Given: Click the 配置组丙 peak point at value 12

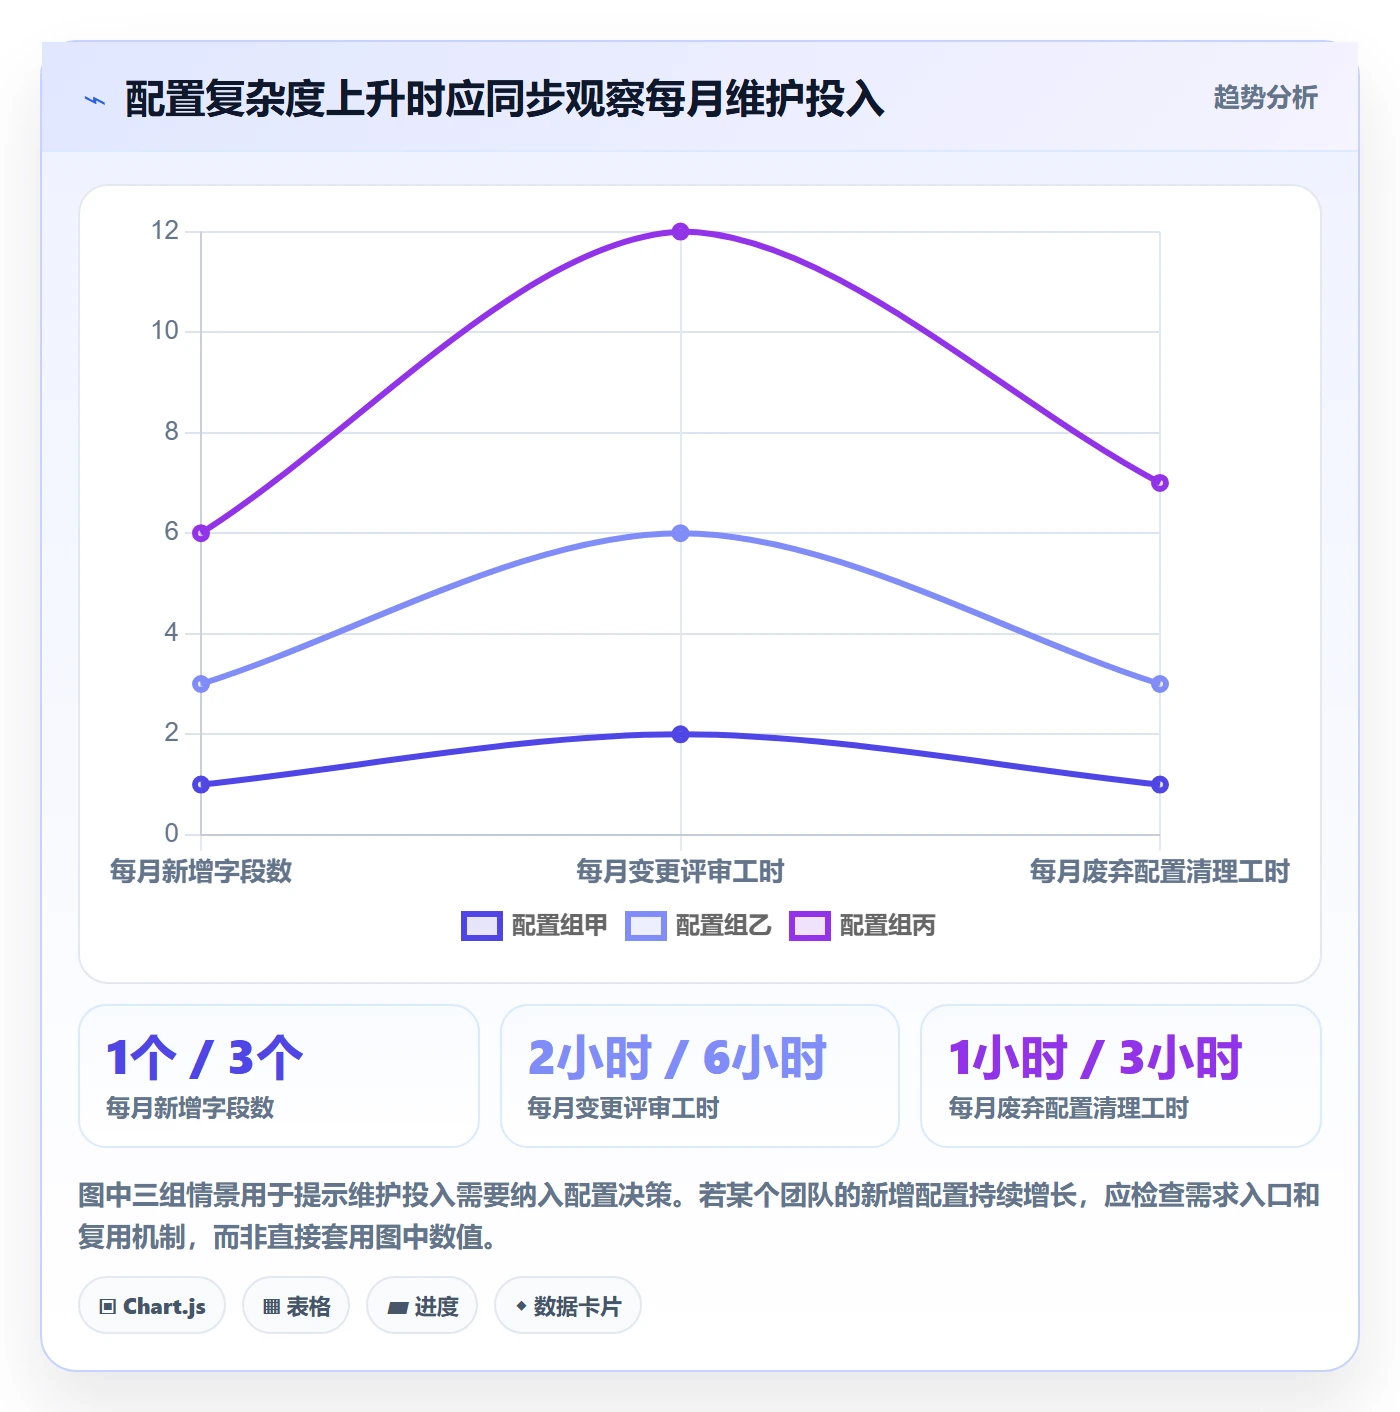Looking at the screenshot, I should pyautogui.click(x=680, y=231).
